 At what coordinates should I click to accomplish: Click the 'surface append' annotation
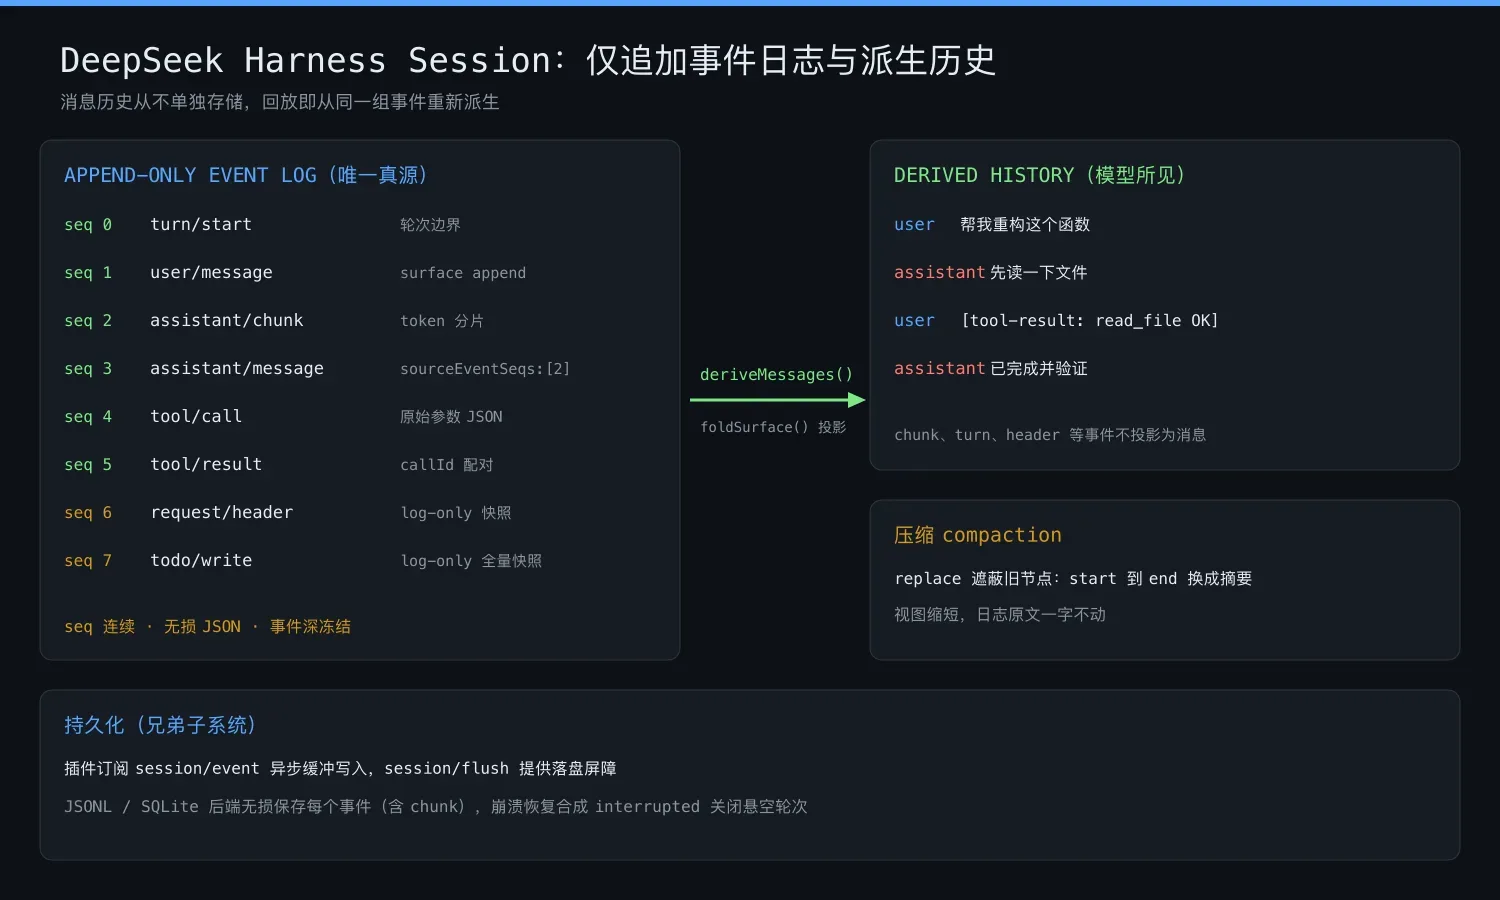click(463, 273)
